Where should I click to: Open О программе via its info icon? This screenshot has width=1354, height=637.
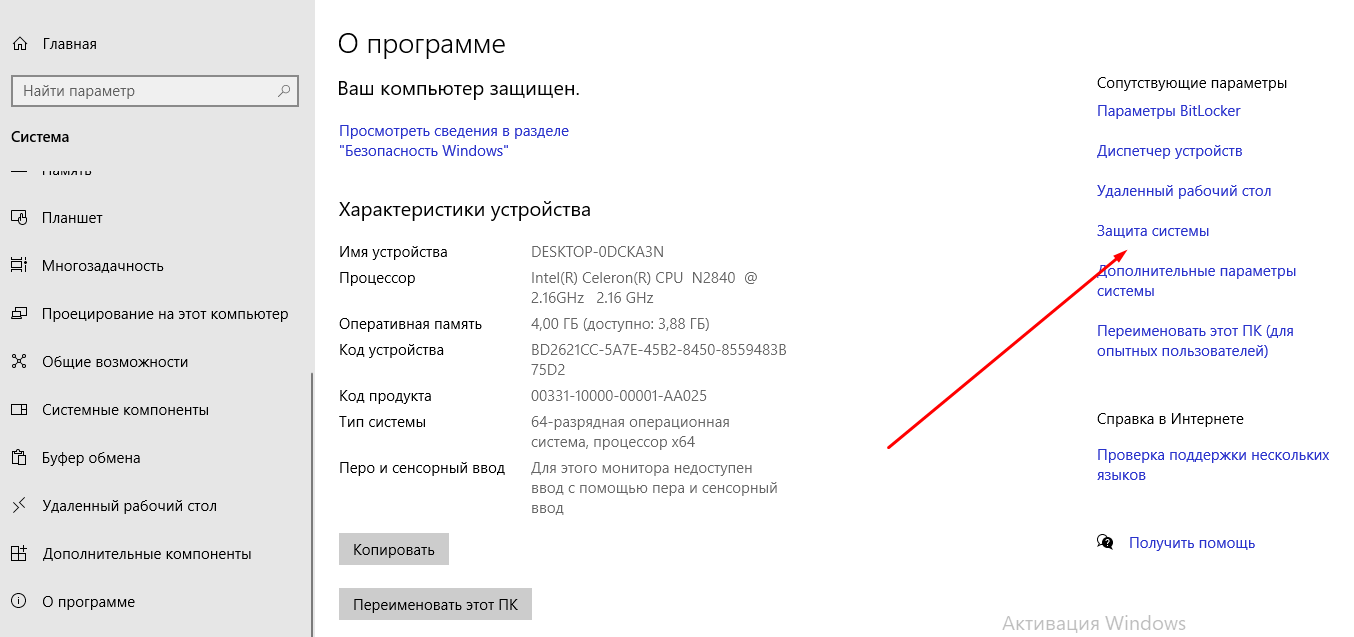click(x=18, y=601)
